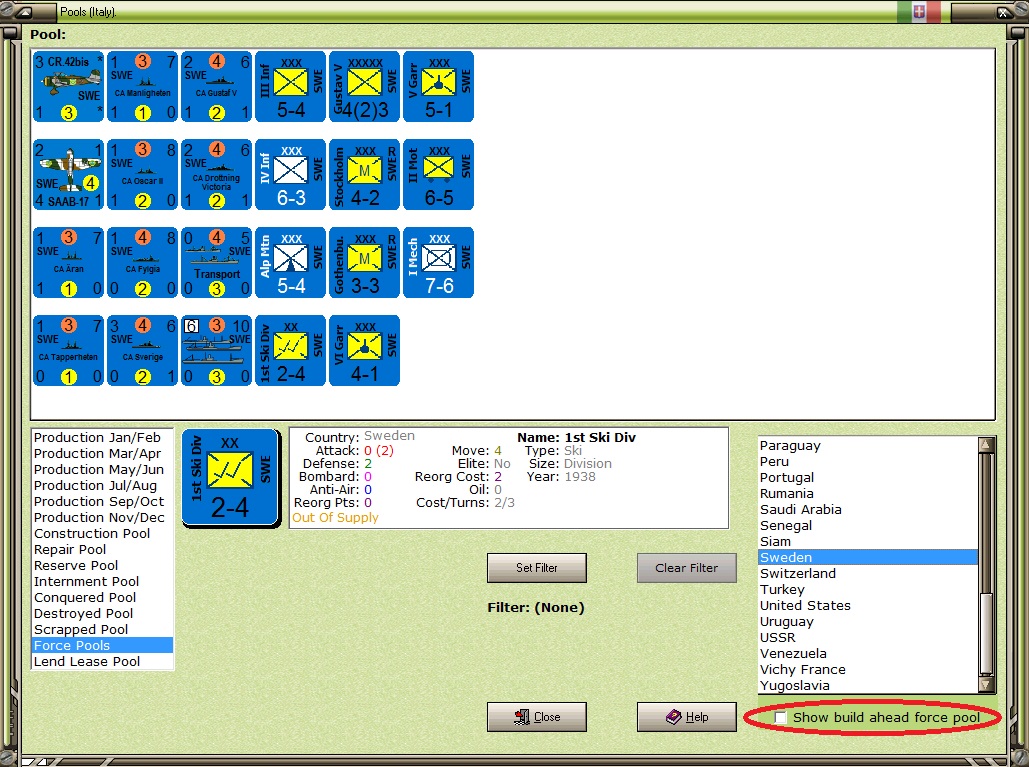The width and height of the screenshot is (1029, 767).
Task: Select Senegal in country list
Action: (x=868, y=526)
